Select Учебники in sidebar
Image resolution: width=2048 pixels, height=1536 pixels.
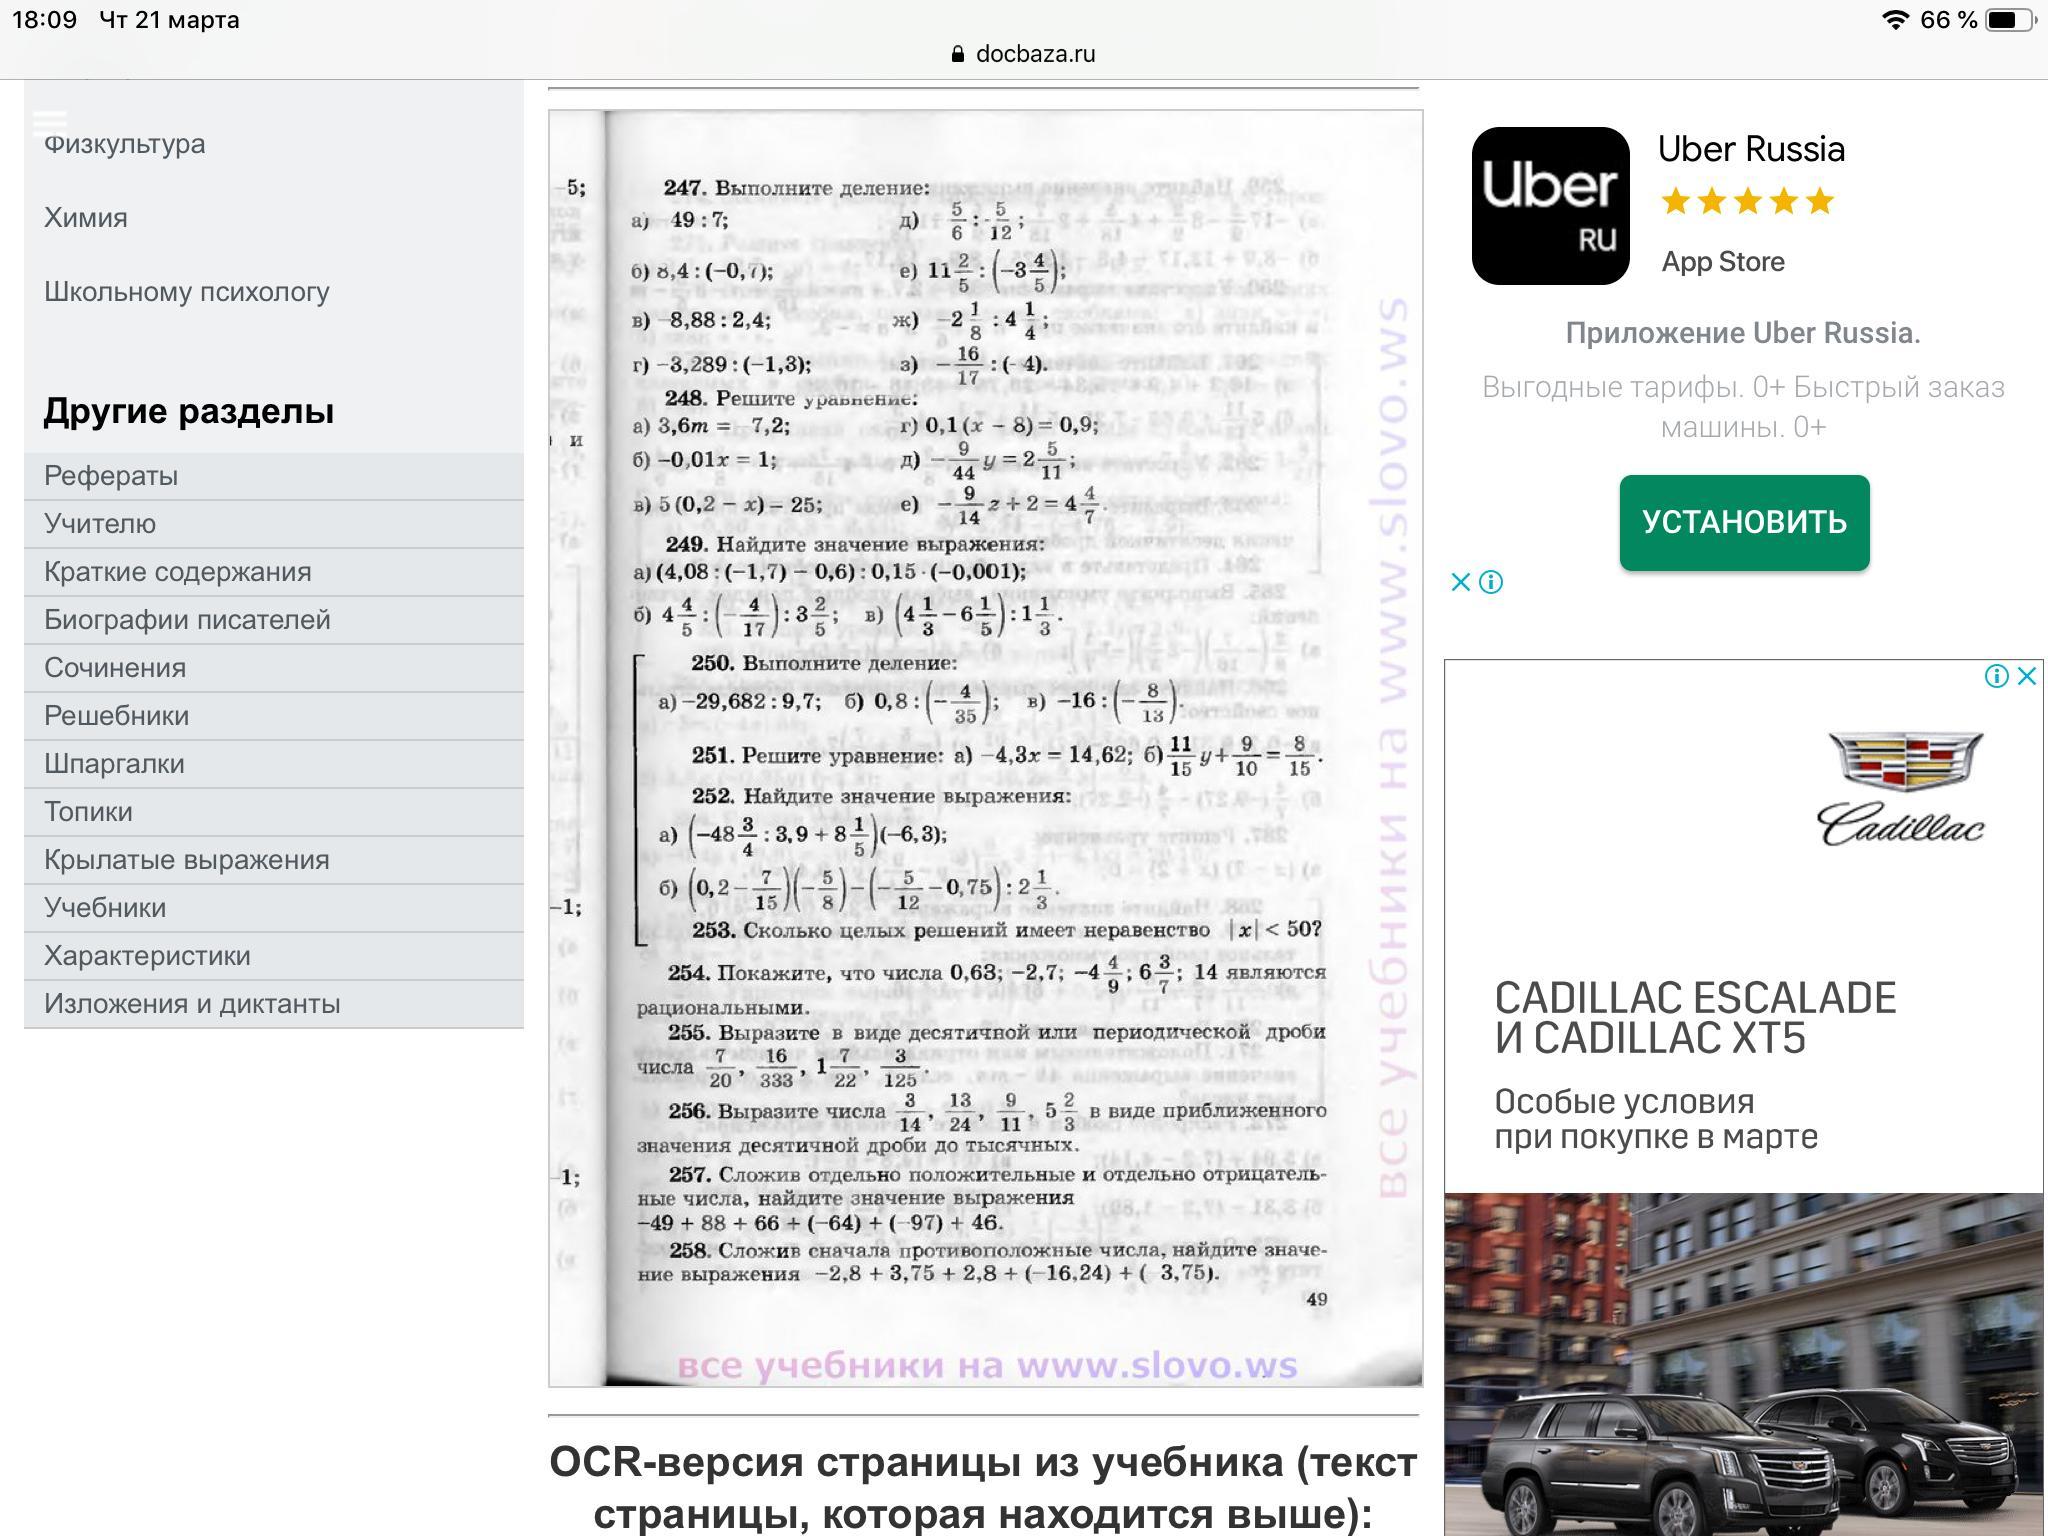[x=105, y=908]
